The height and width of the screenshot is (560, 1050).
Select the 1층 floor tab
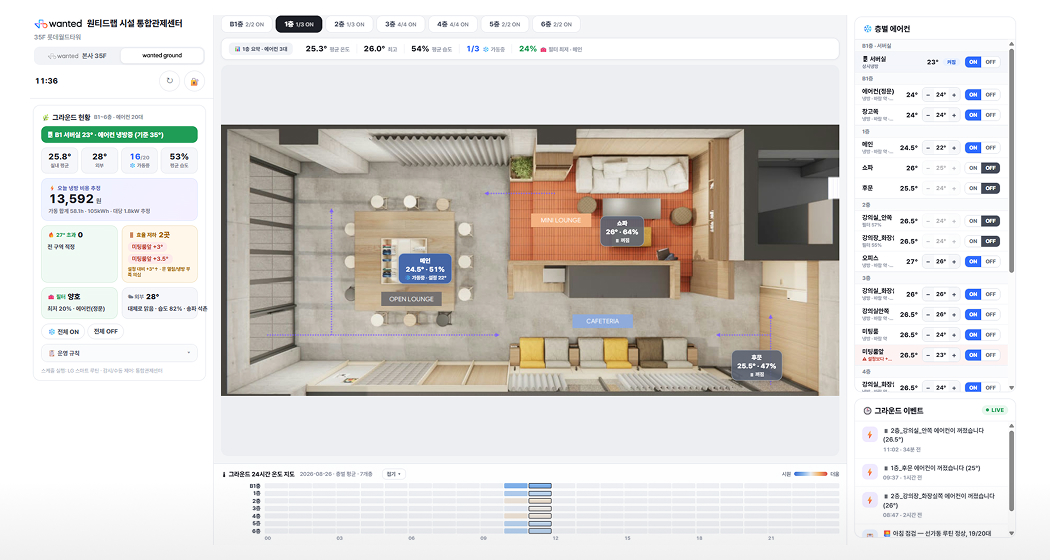tap(299, 24)
